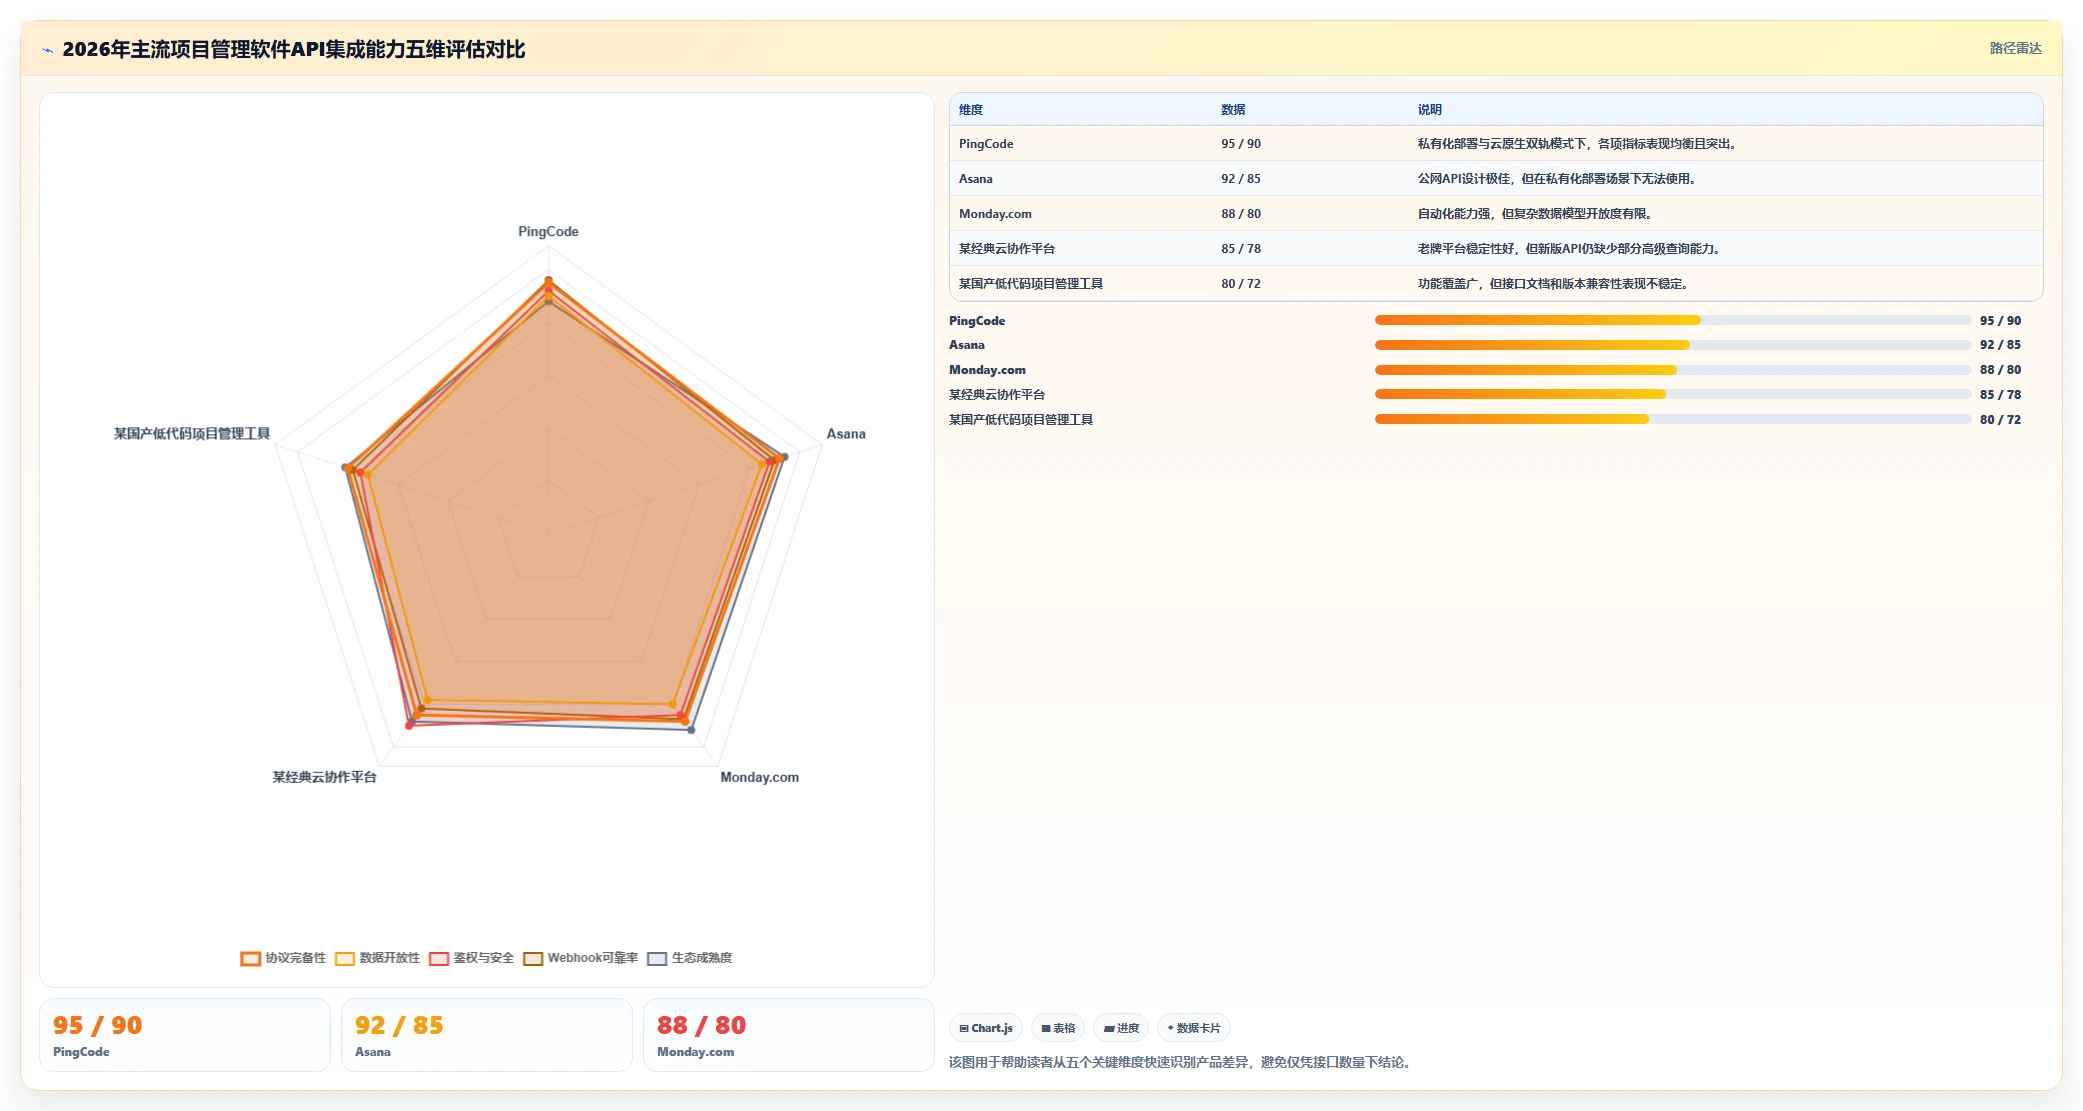
Task: Click the 数据 table column header
Action: click(x=1233, y=110)
